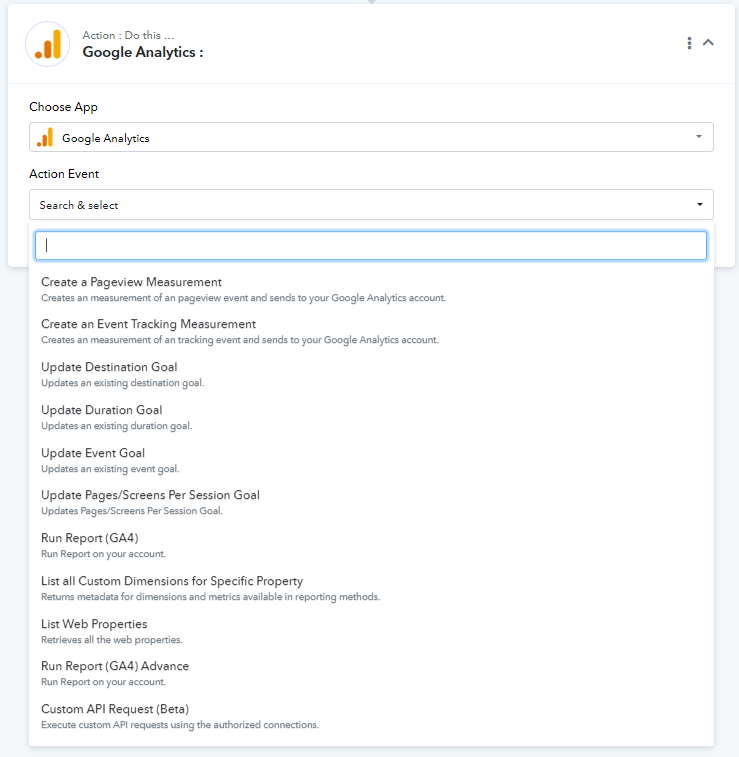Select Create an Event Tracking Measurement
The width and height of the screenshot is (739, 757).
[371, 331]
